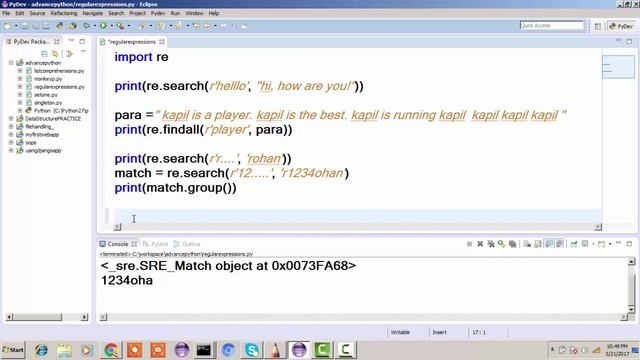Open the Pydev menu

(x=158, y=13)
